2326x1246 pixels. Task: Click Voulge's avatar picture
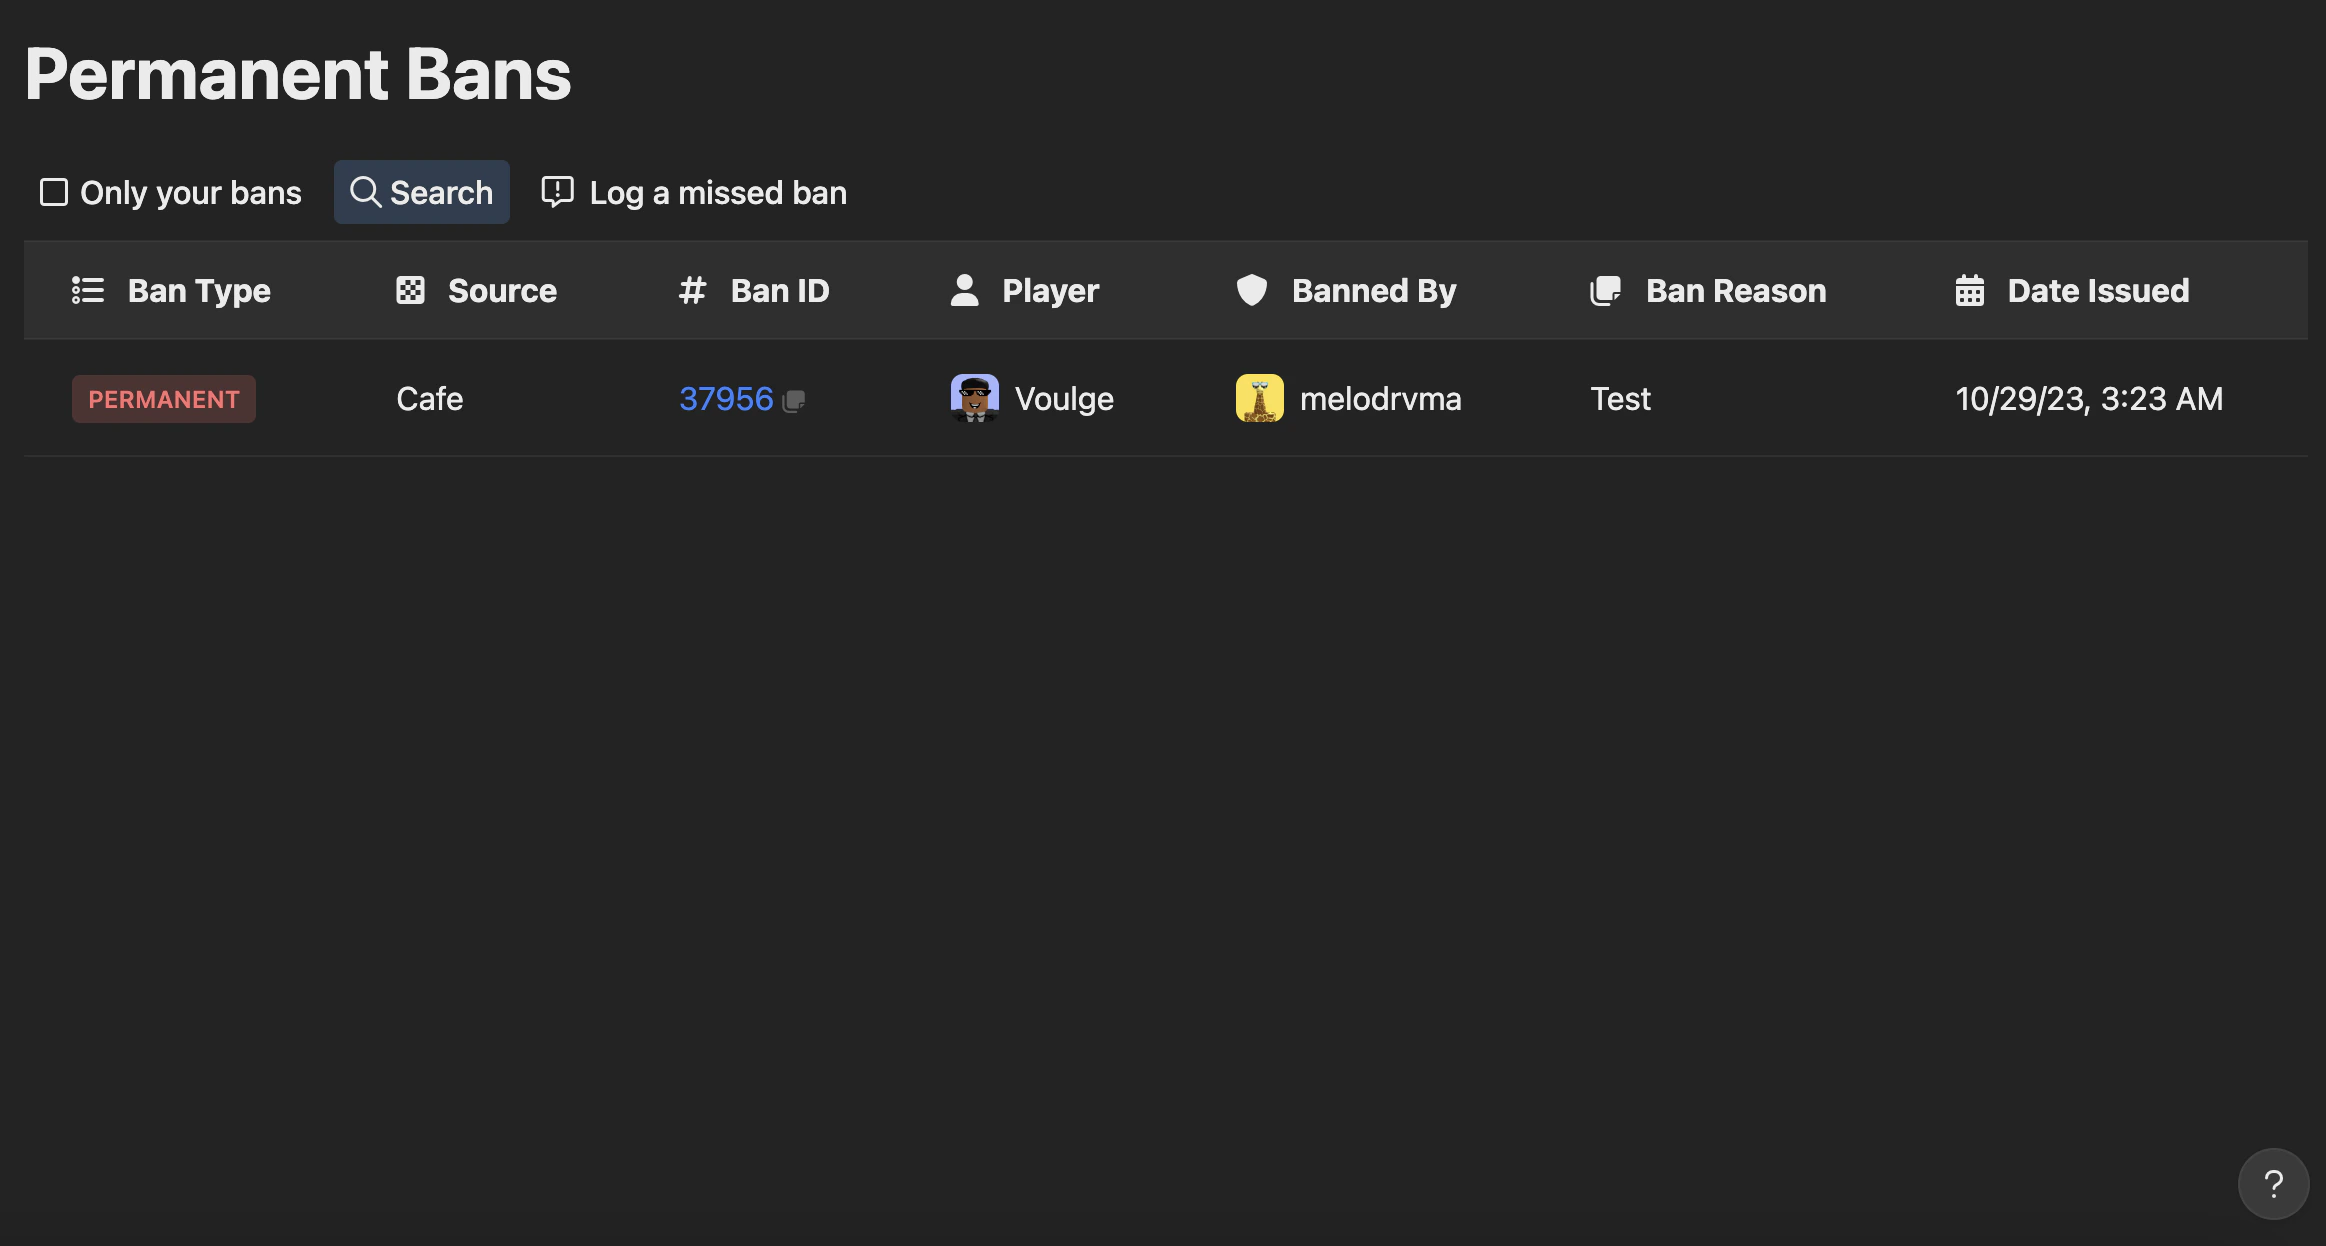click(x=974, y=398)
